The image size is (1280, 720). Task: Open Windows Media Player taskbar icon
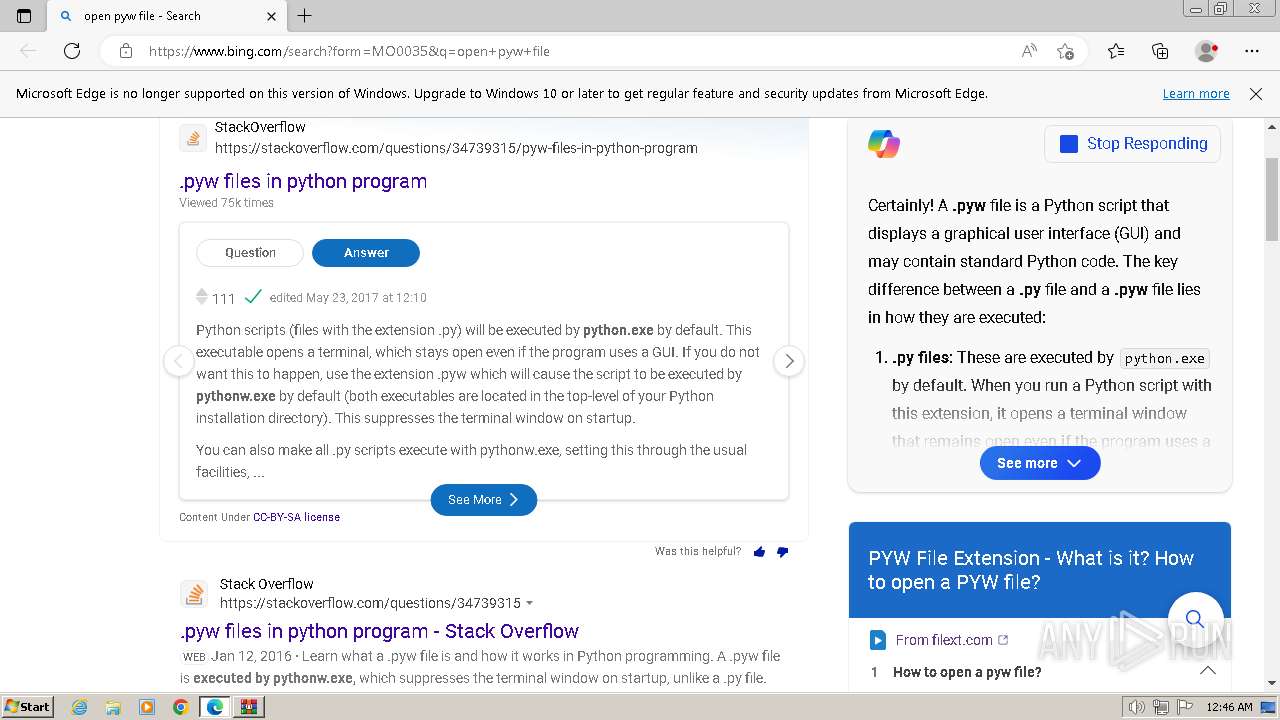(147, 707)
